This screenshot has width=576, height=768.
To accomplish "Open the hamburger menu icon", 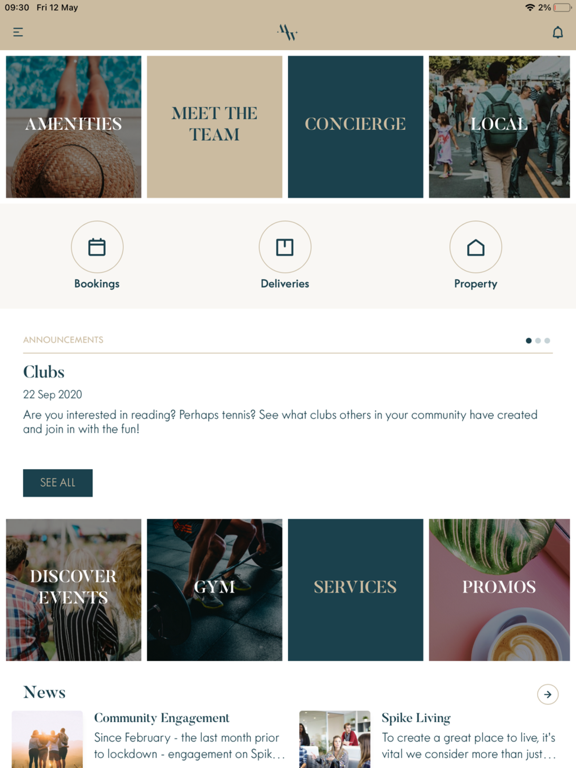I will pos(18,32).
